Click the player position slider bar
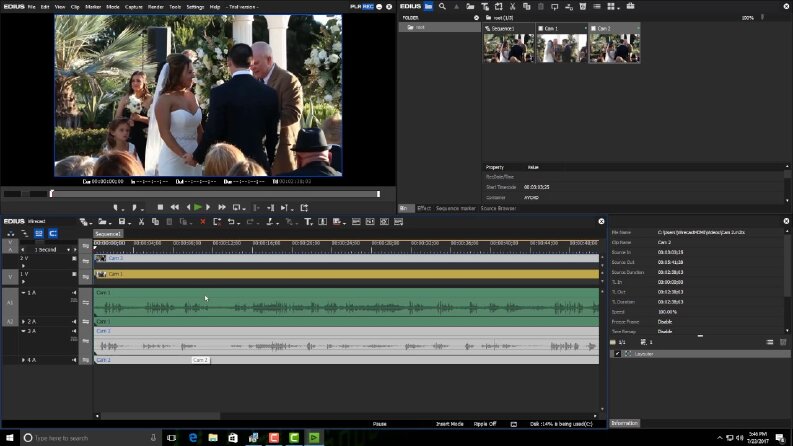The height and width of the screenshot is (446, 793). 215,194
